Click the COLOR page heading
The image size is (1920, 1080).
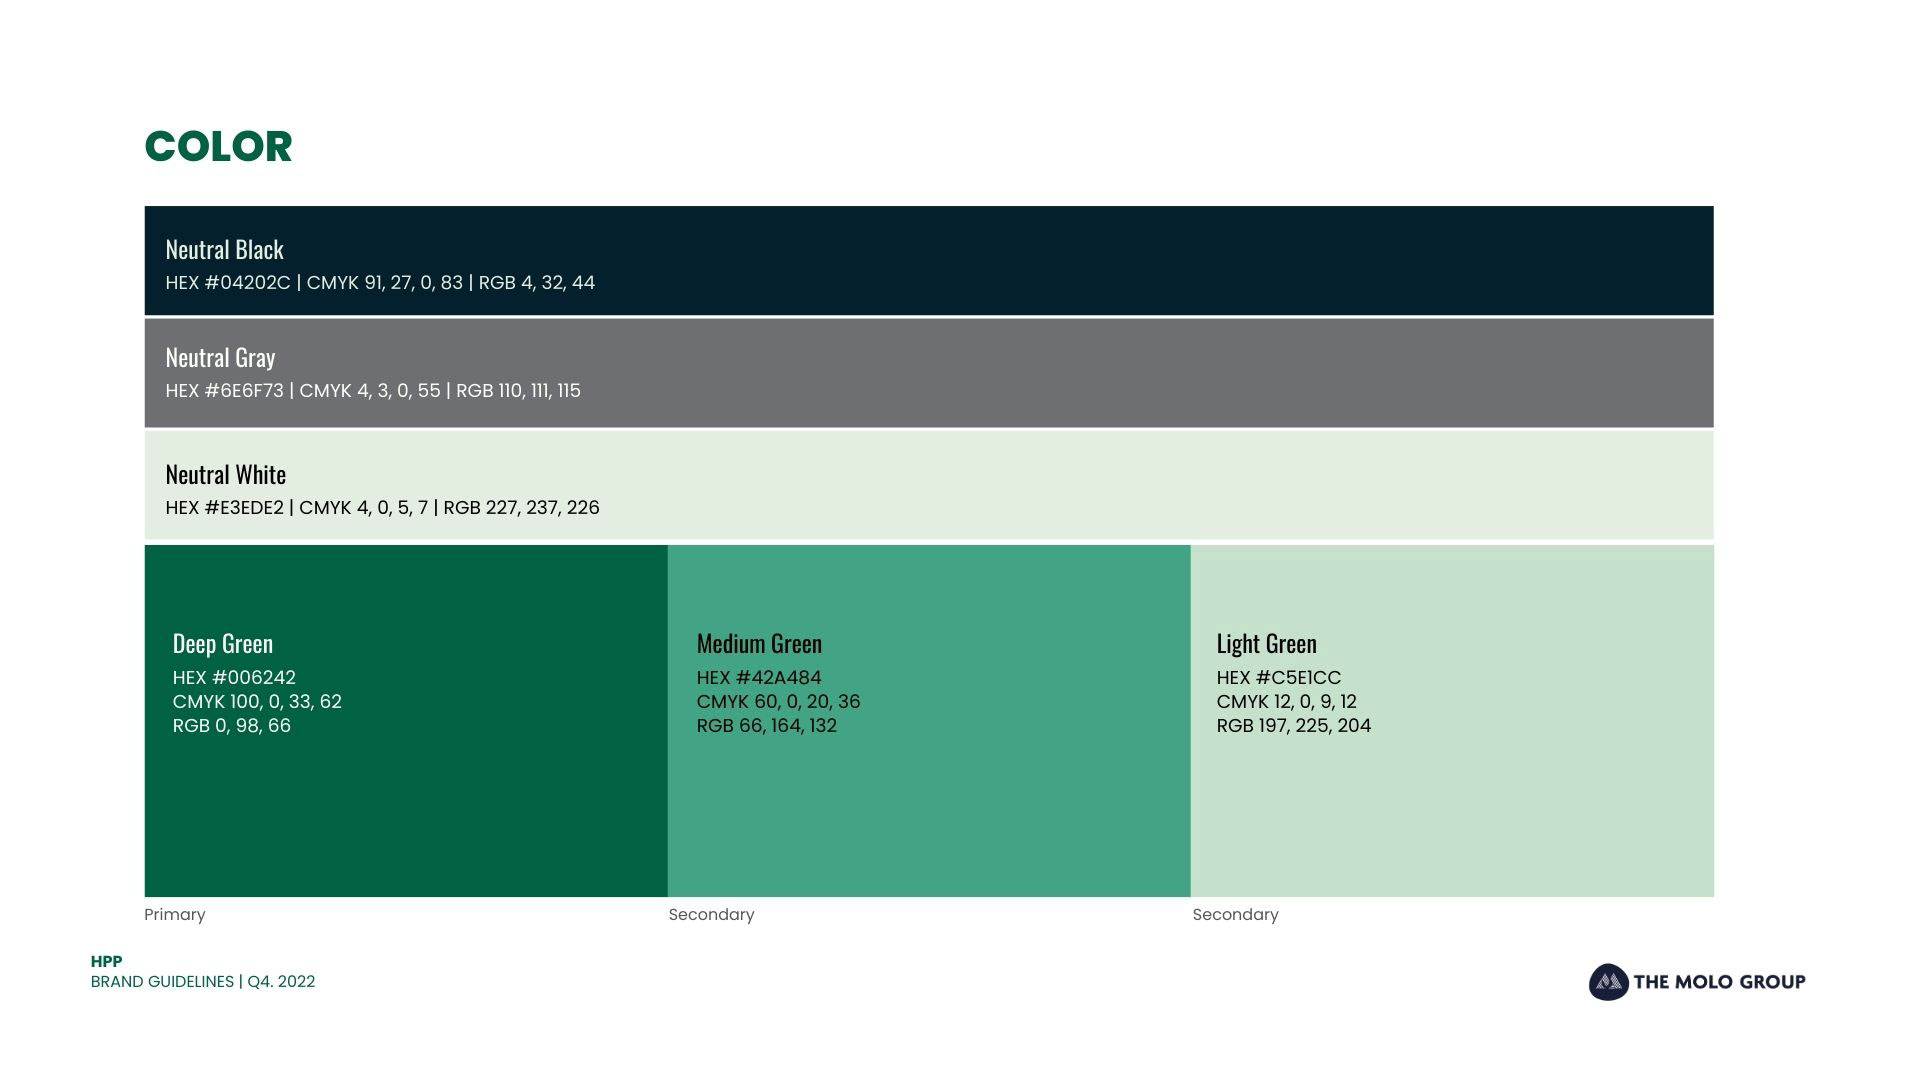coord(218,147)
